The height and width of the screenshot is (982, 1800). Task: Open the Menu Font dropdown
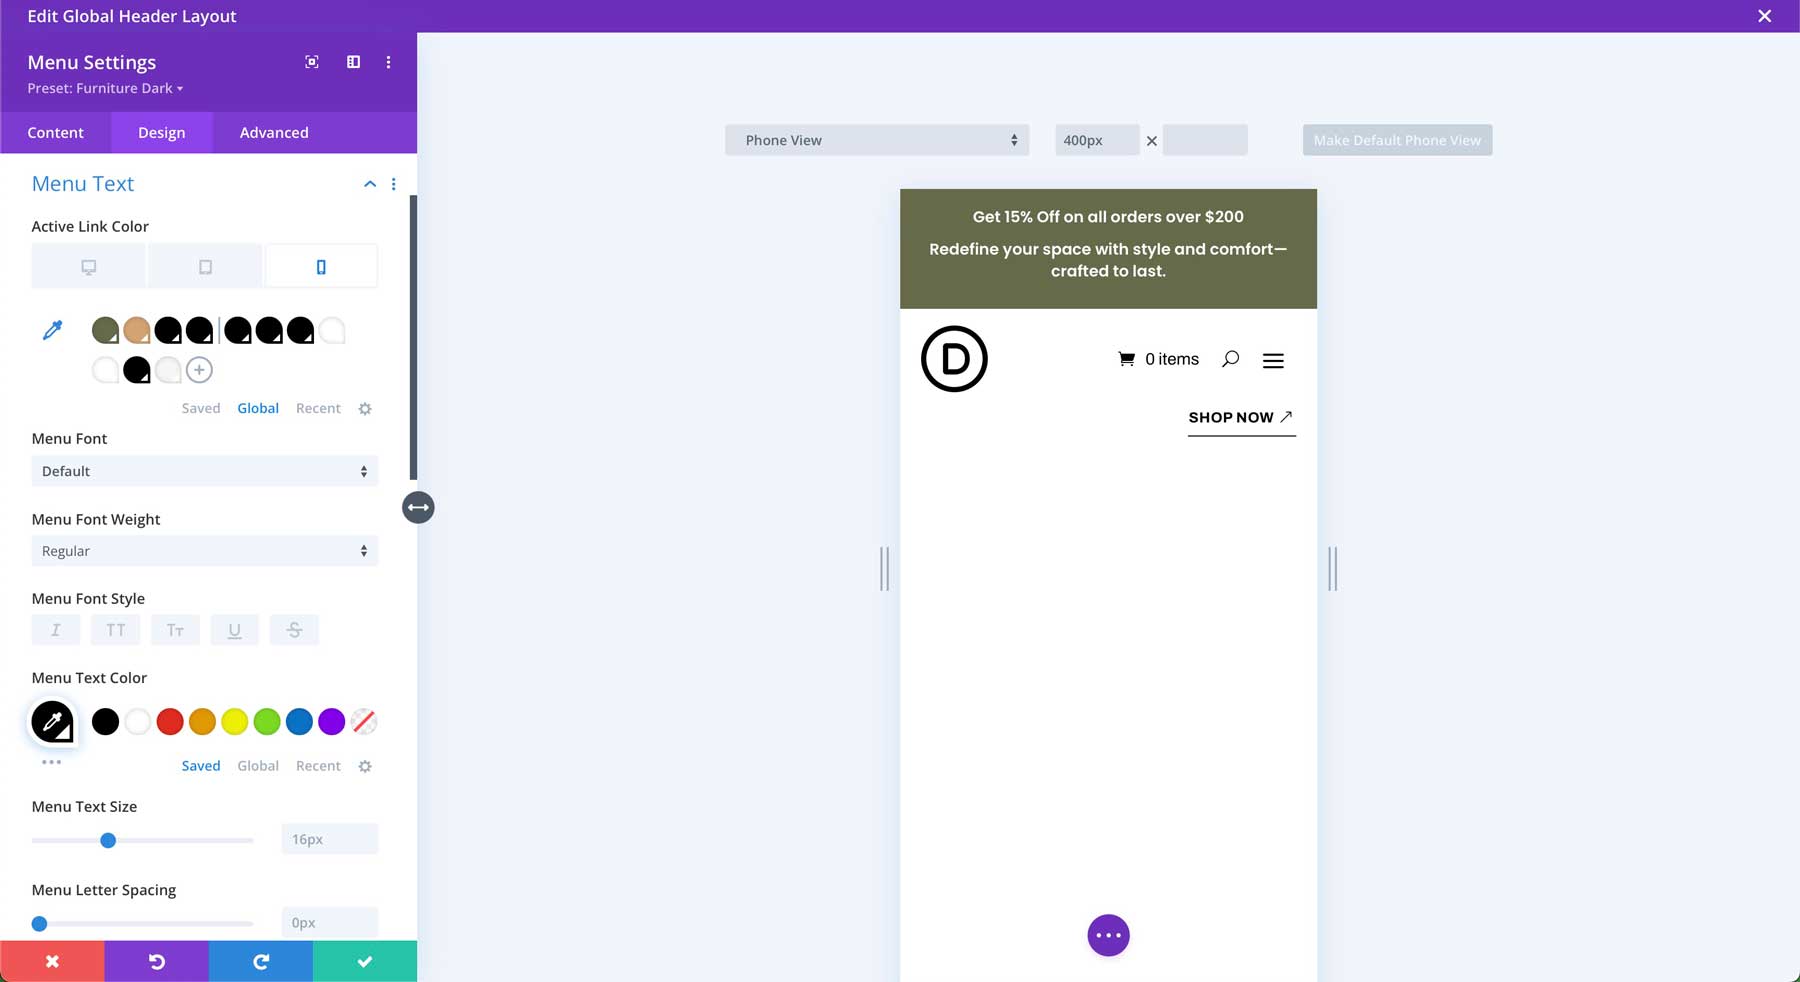204,470
